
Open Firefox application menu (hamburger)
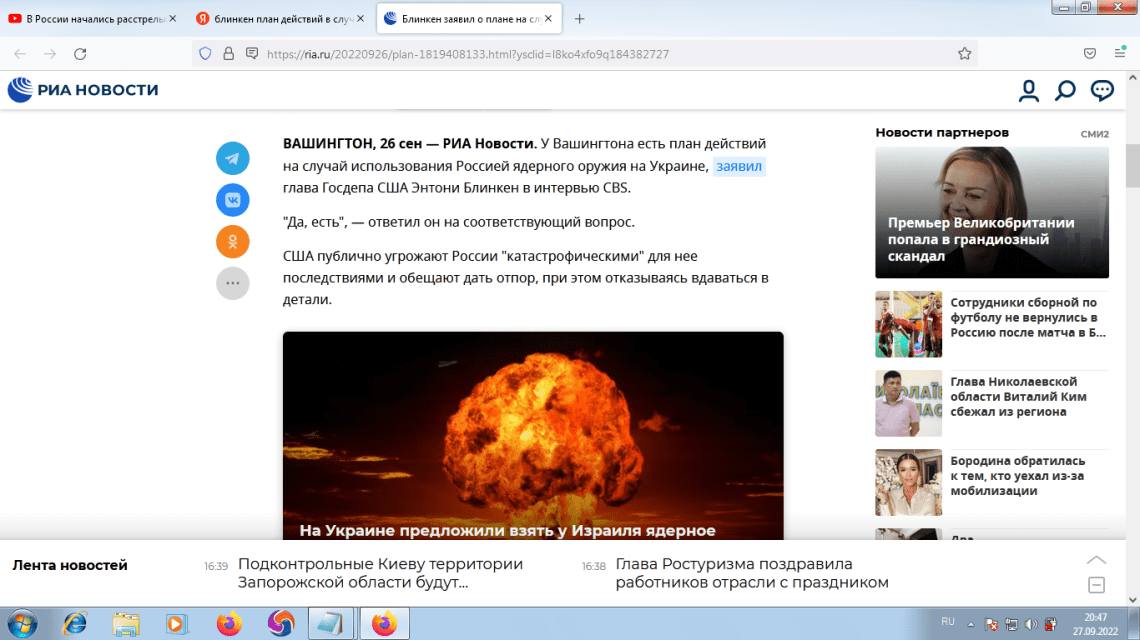coord(1121,54)
